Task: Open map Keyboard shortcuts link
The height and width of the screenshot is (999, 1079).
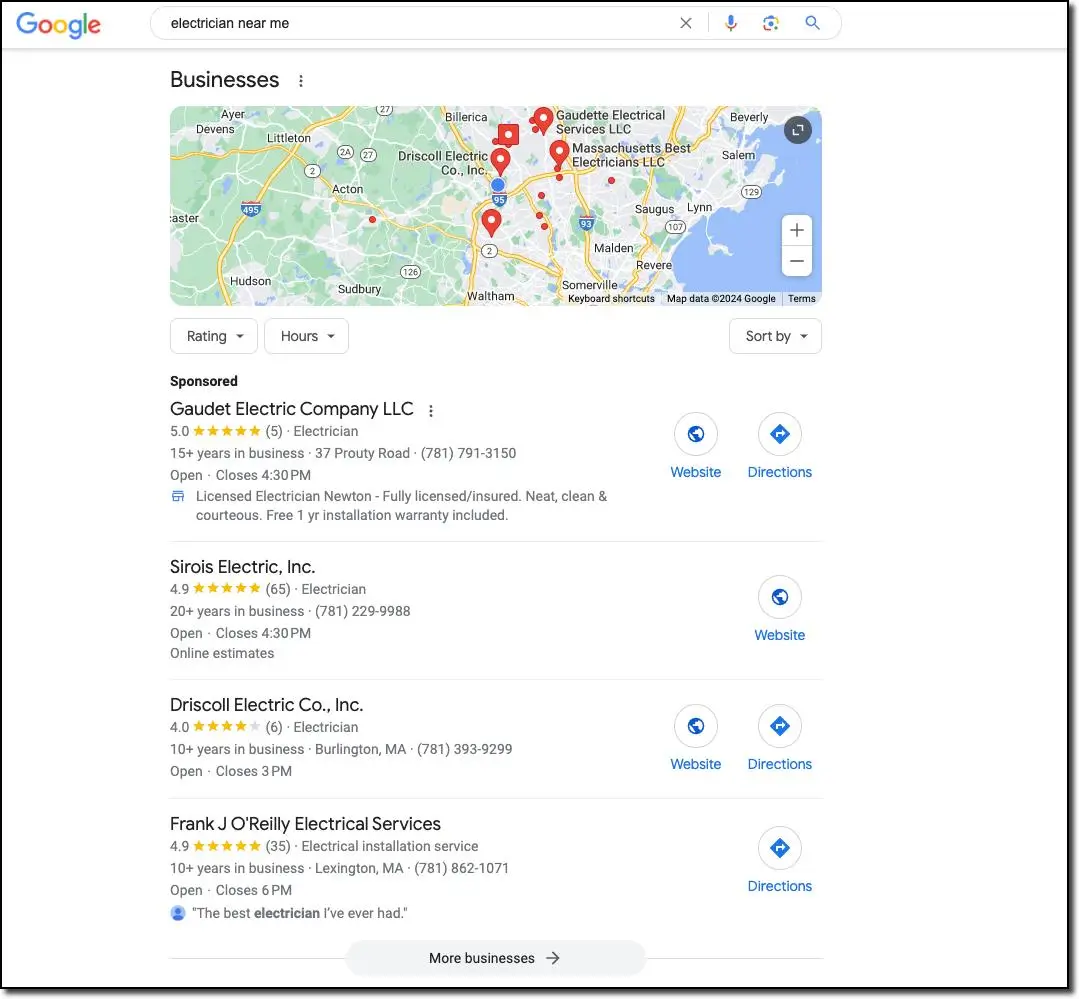Action: (611, 299)
